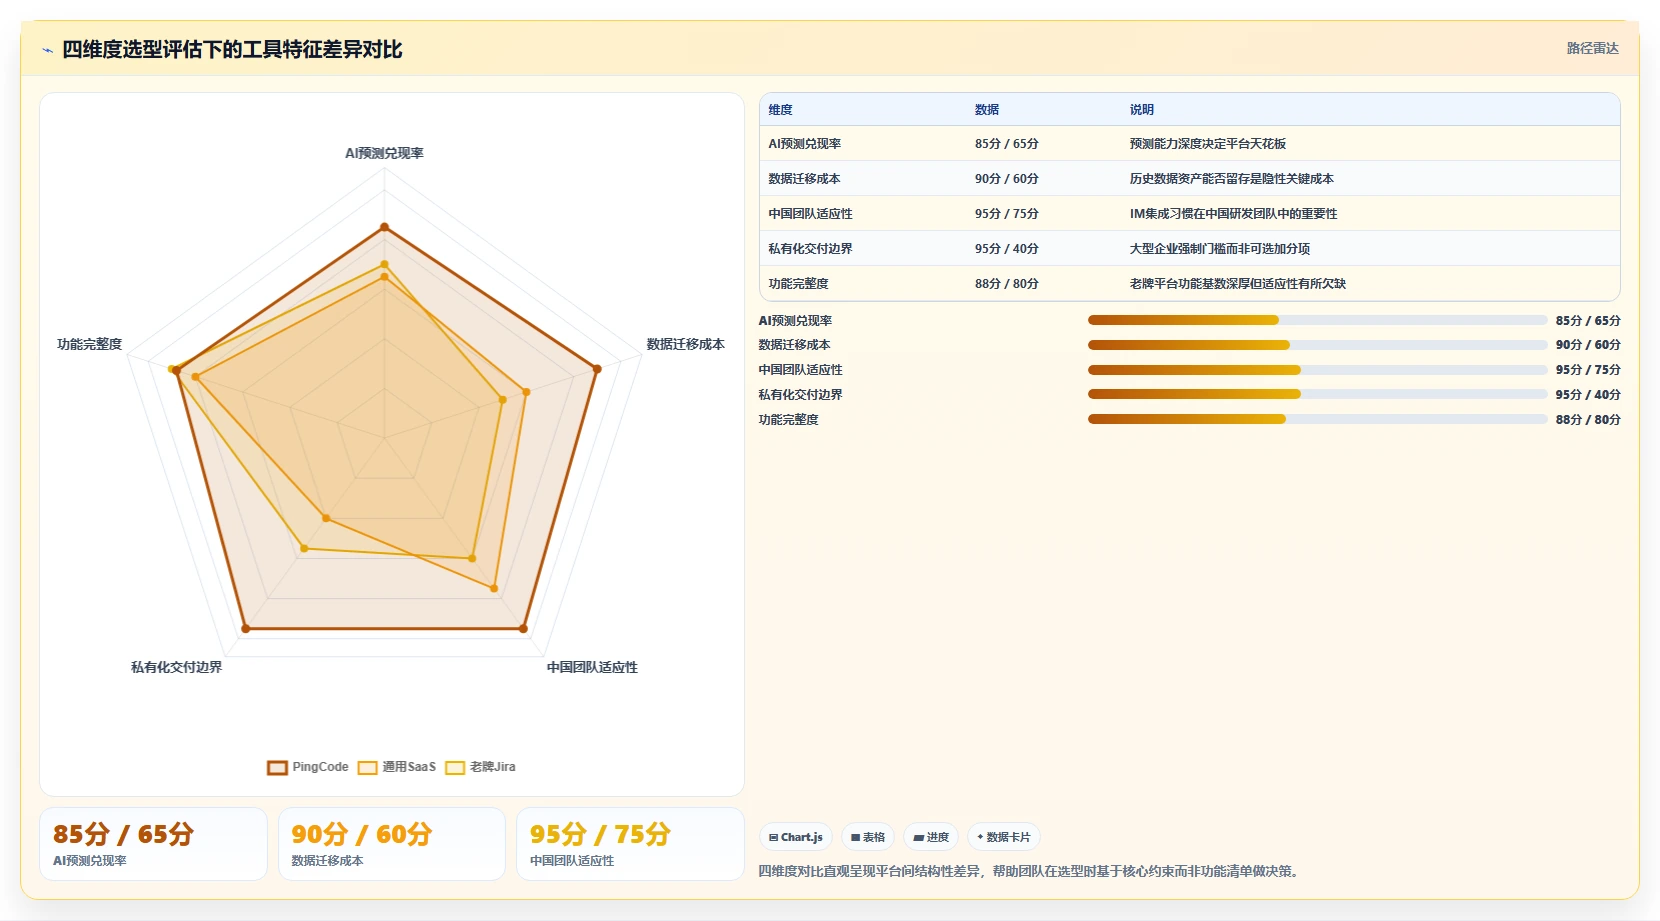Click the 95分 / 75分 data card

[630, 844]
